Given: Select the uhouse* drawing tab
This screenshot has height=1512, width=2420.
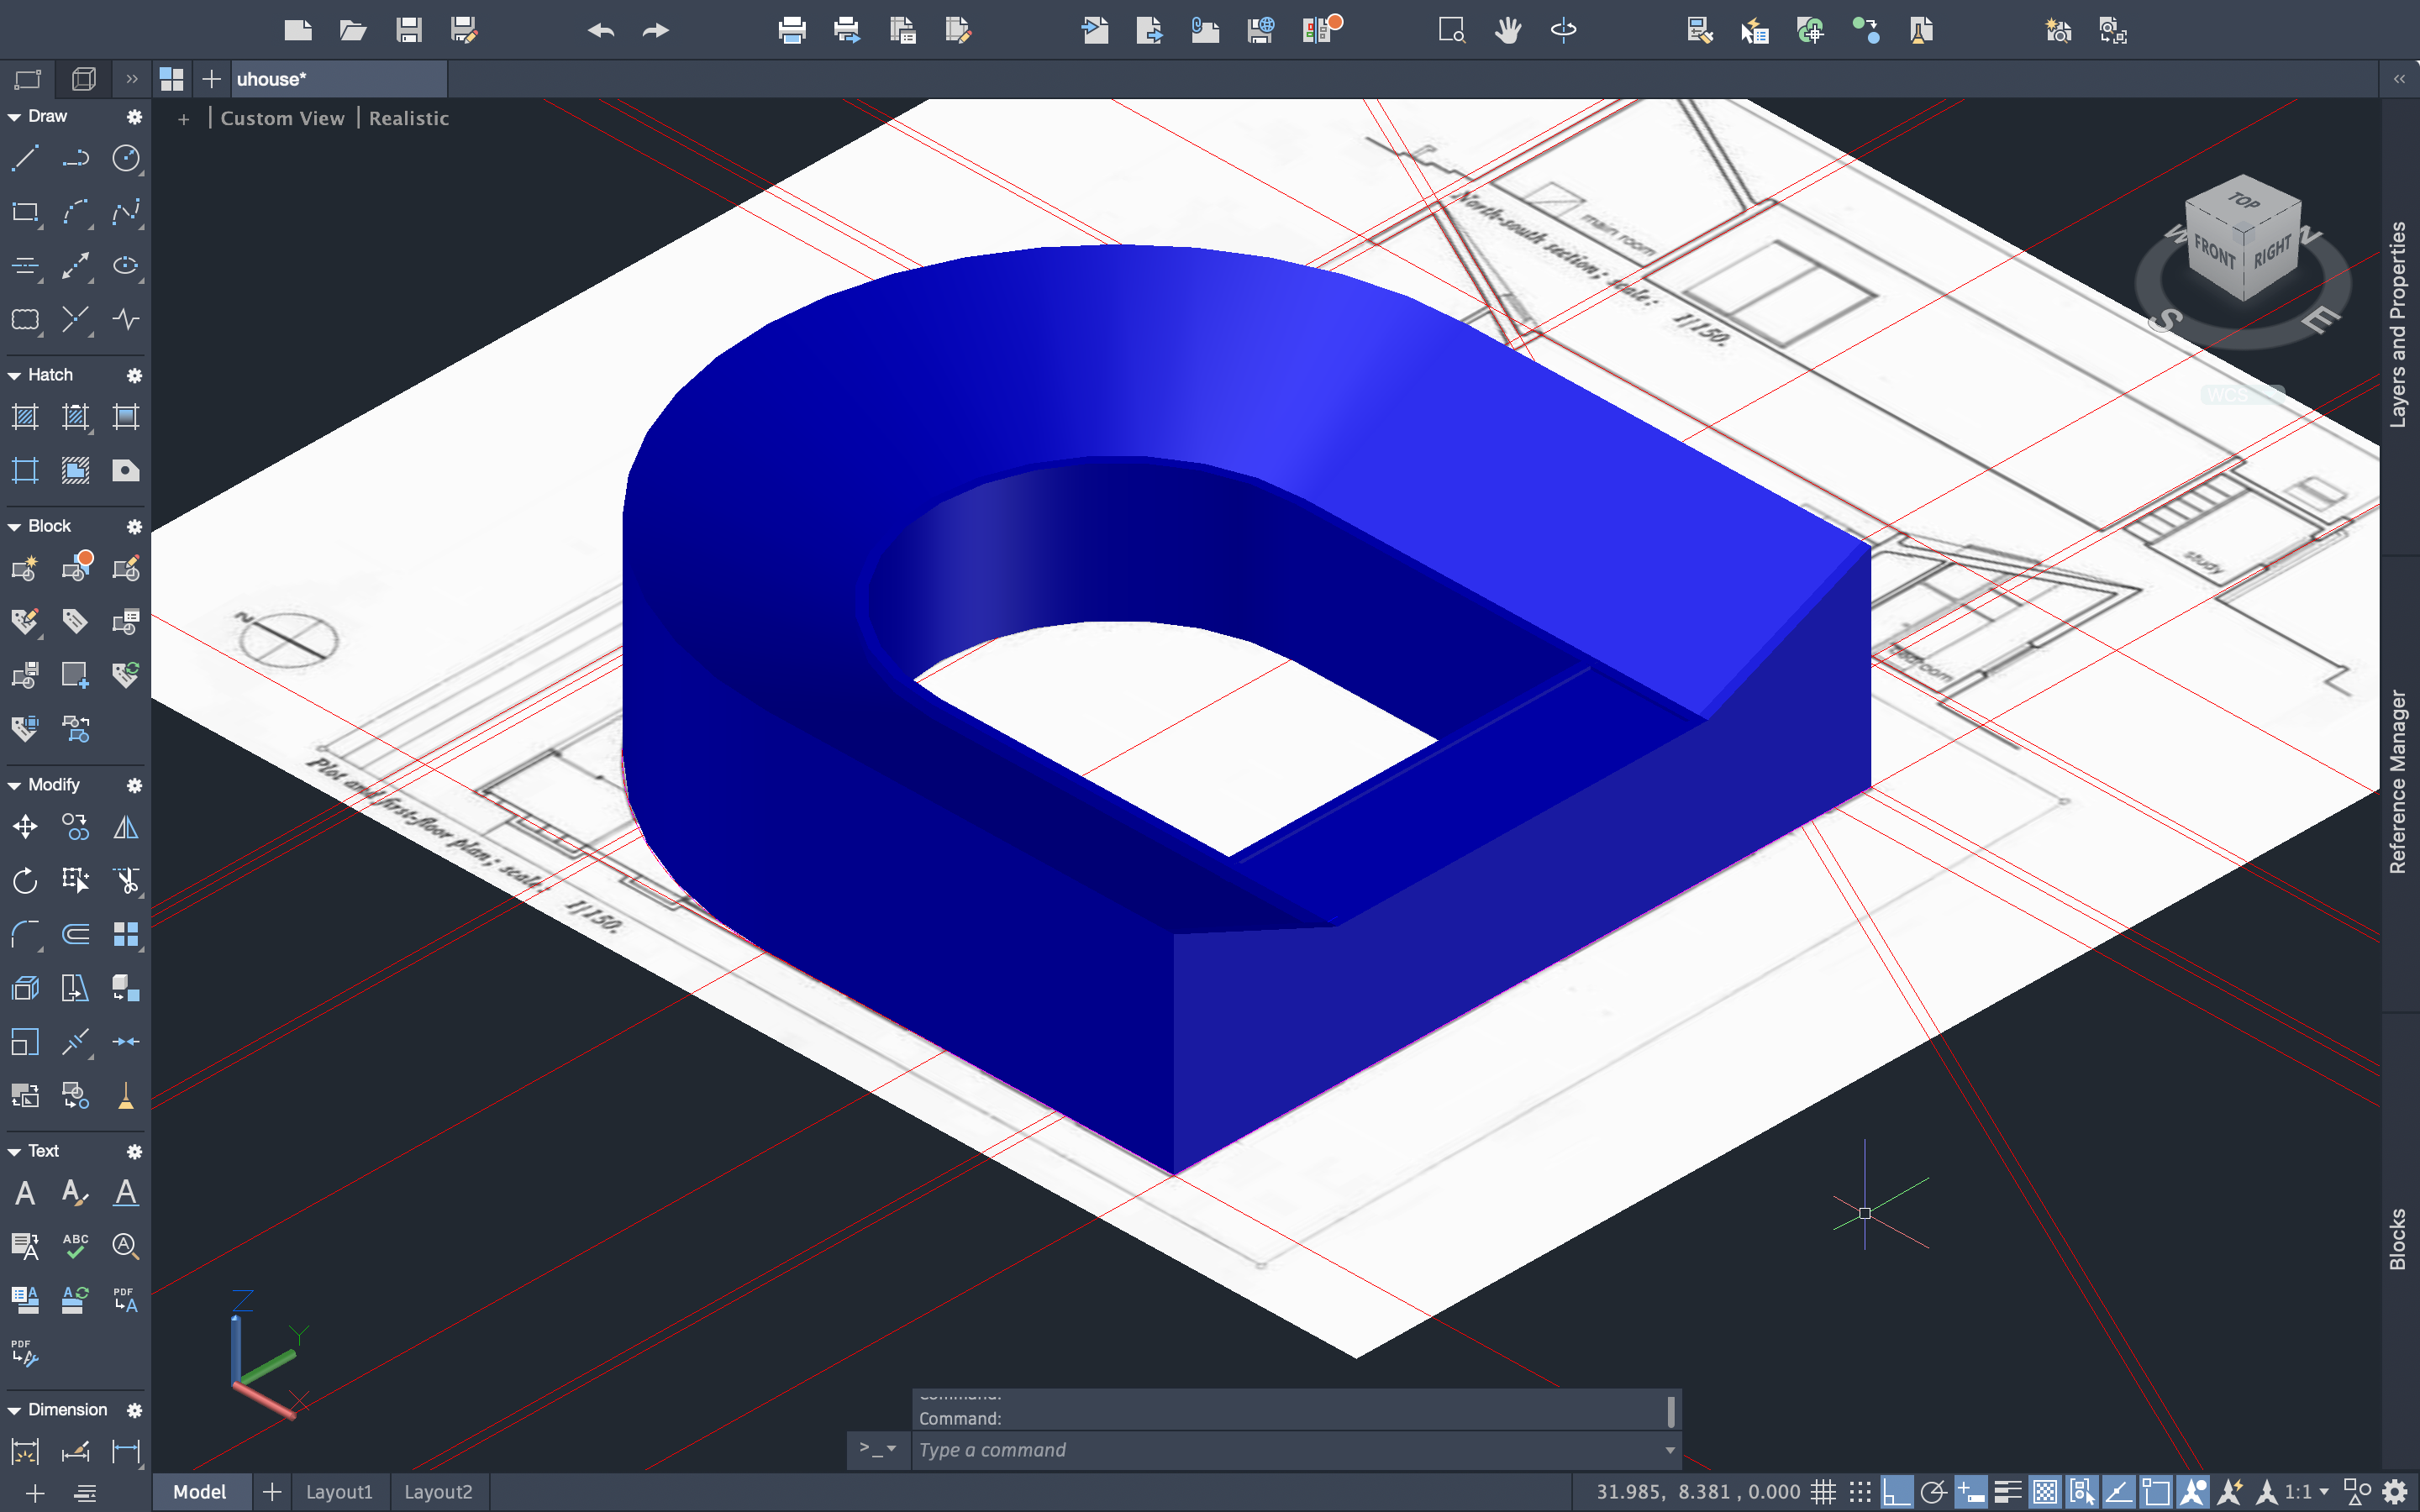Looking at the screenshot, I should click(x=339, y=79).
